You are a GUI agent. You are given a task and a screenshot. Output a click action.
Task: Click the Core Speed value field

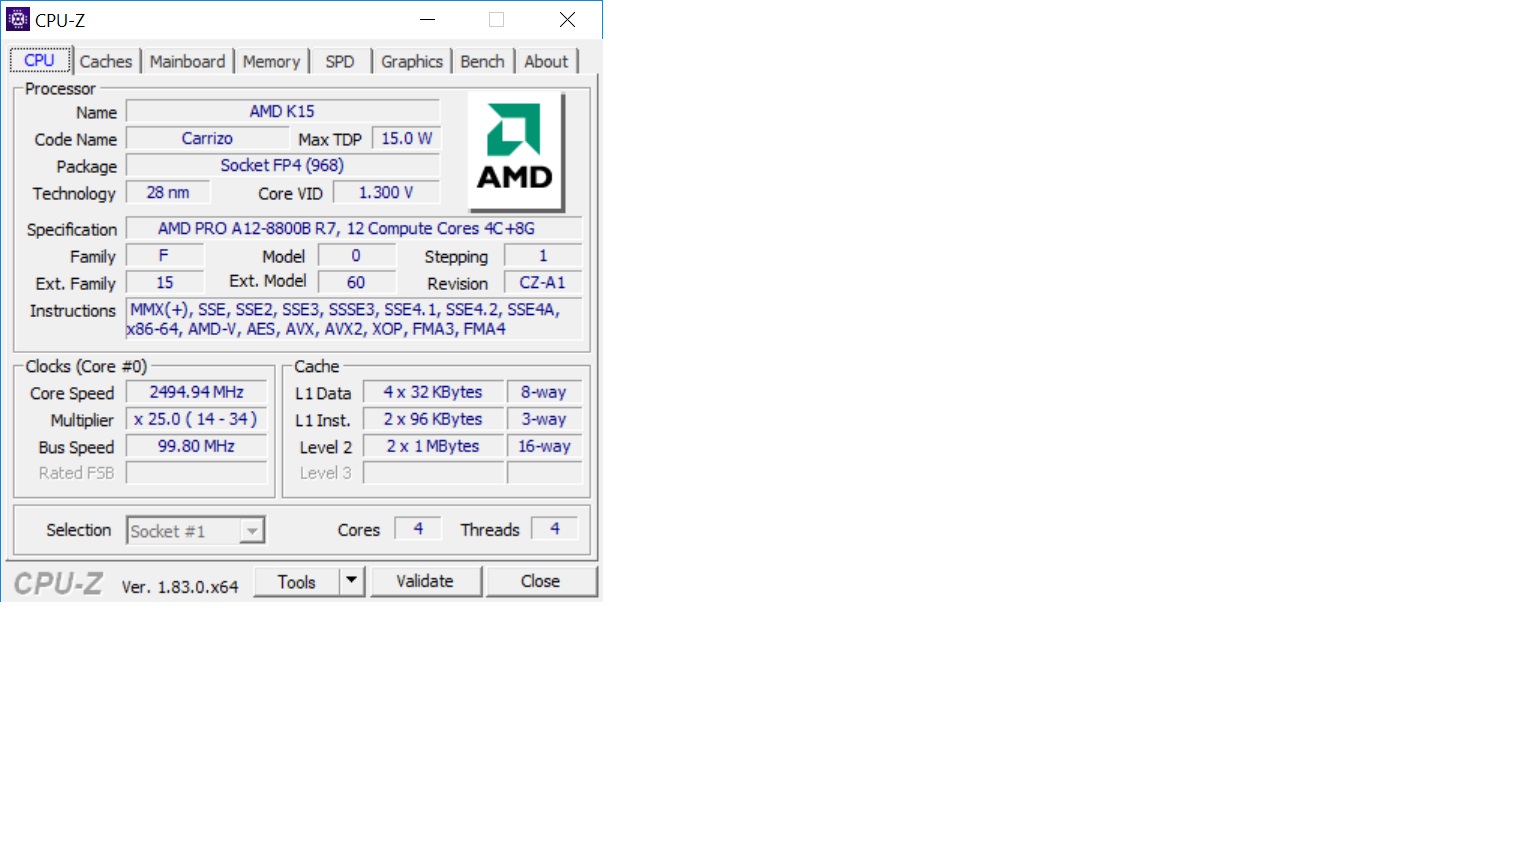[197, 392]
